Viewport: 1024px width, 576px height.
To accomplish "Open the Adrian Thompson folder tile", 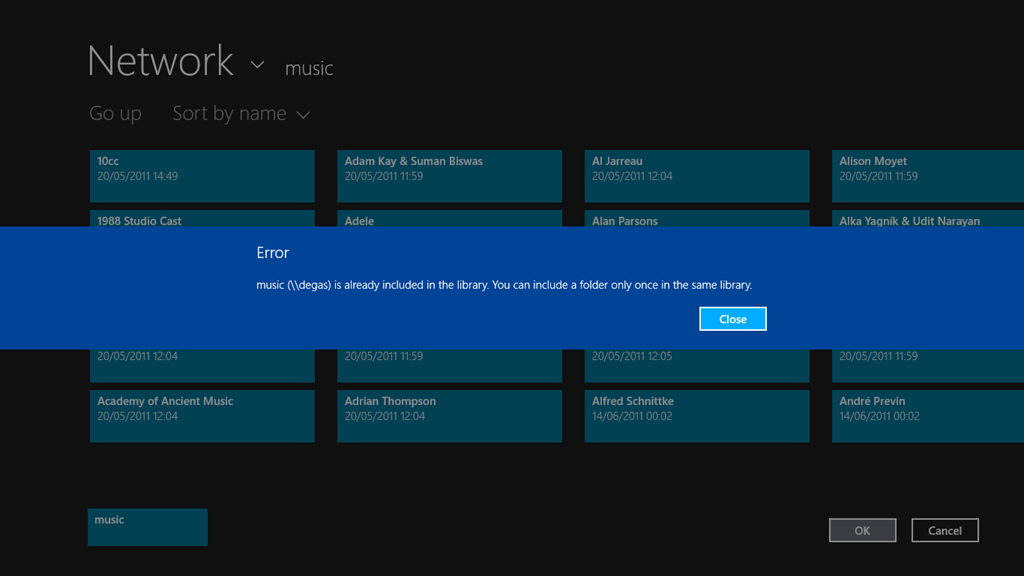I will point(449,415).
